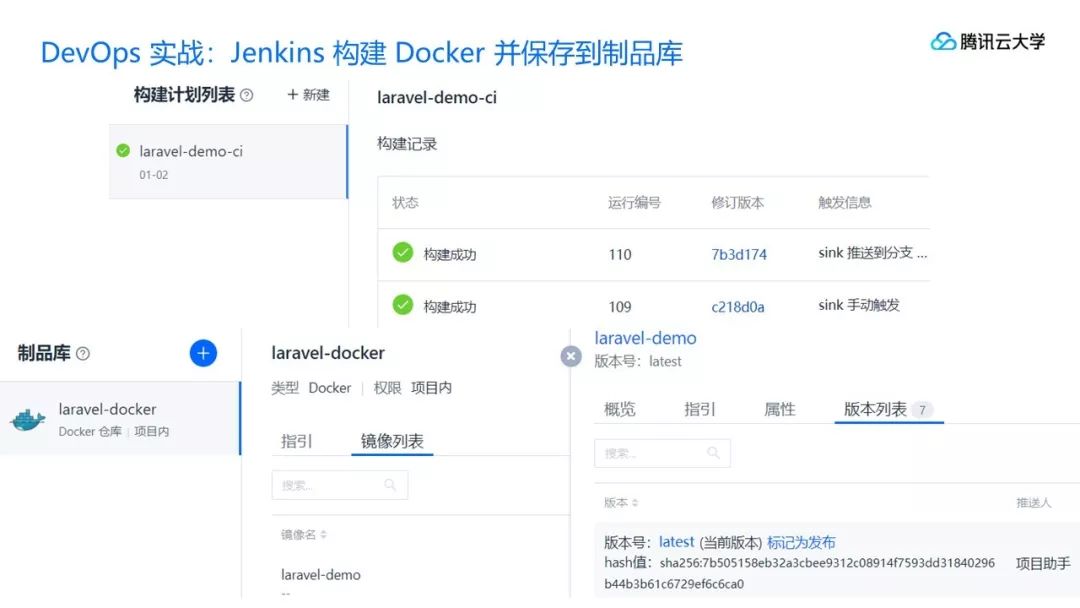Switch to the 指引 tab under laravel-docker
This screenshot has width=1080, height=608.
coord(297,441)
